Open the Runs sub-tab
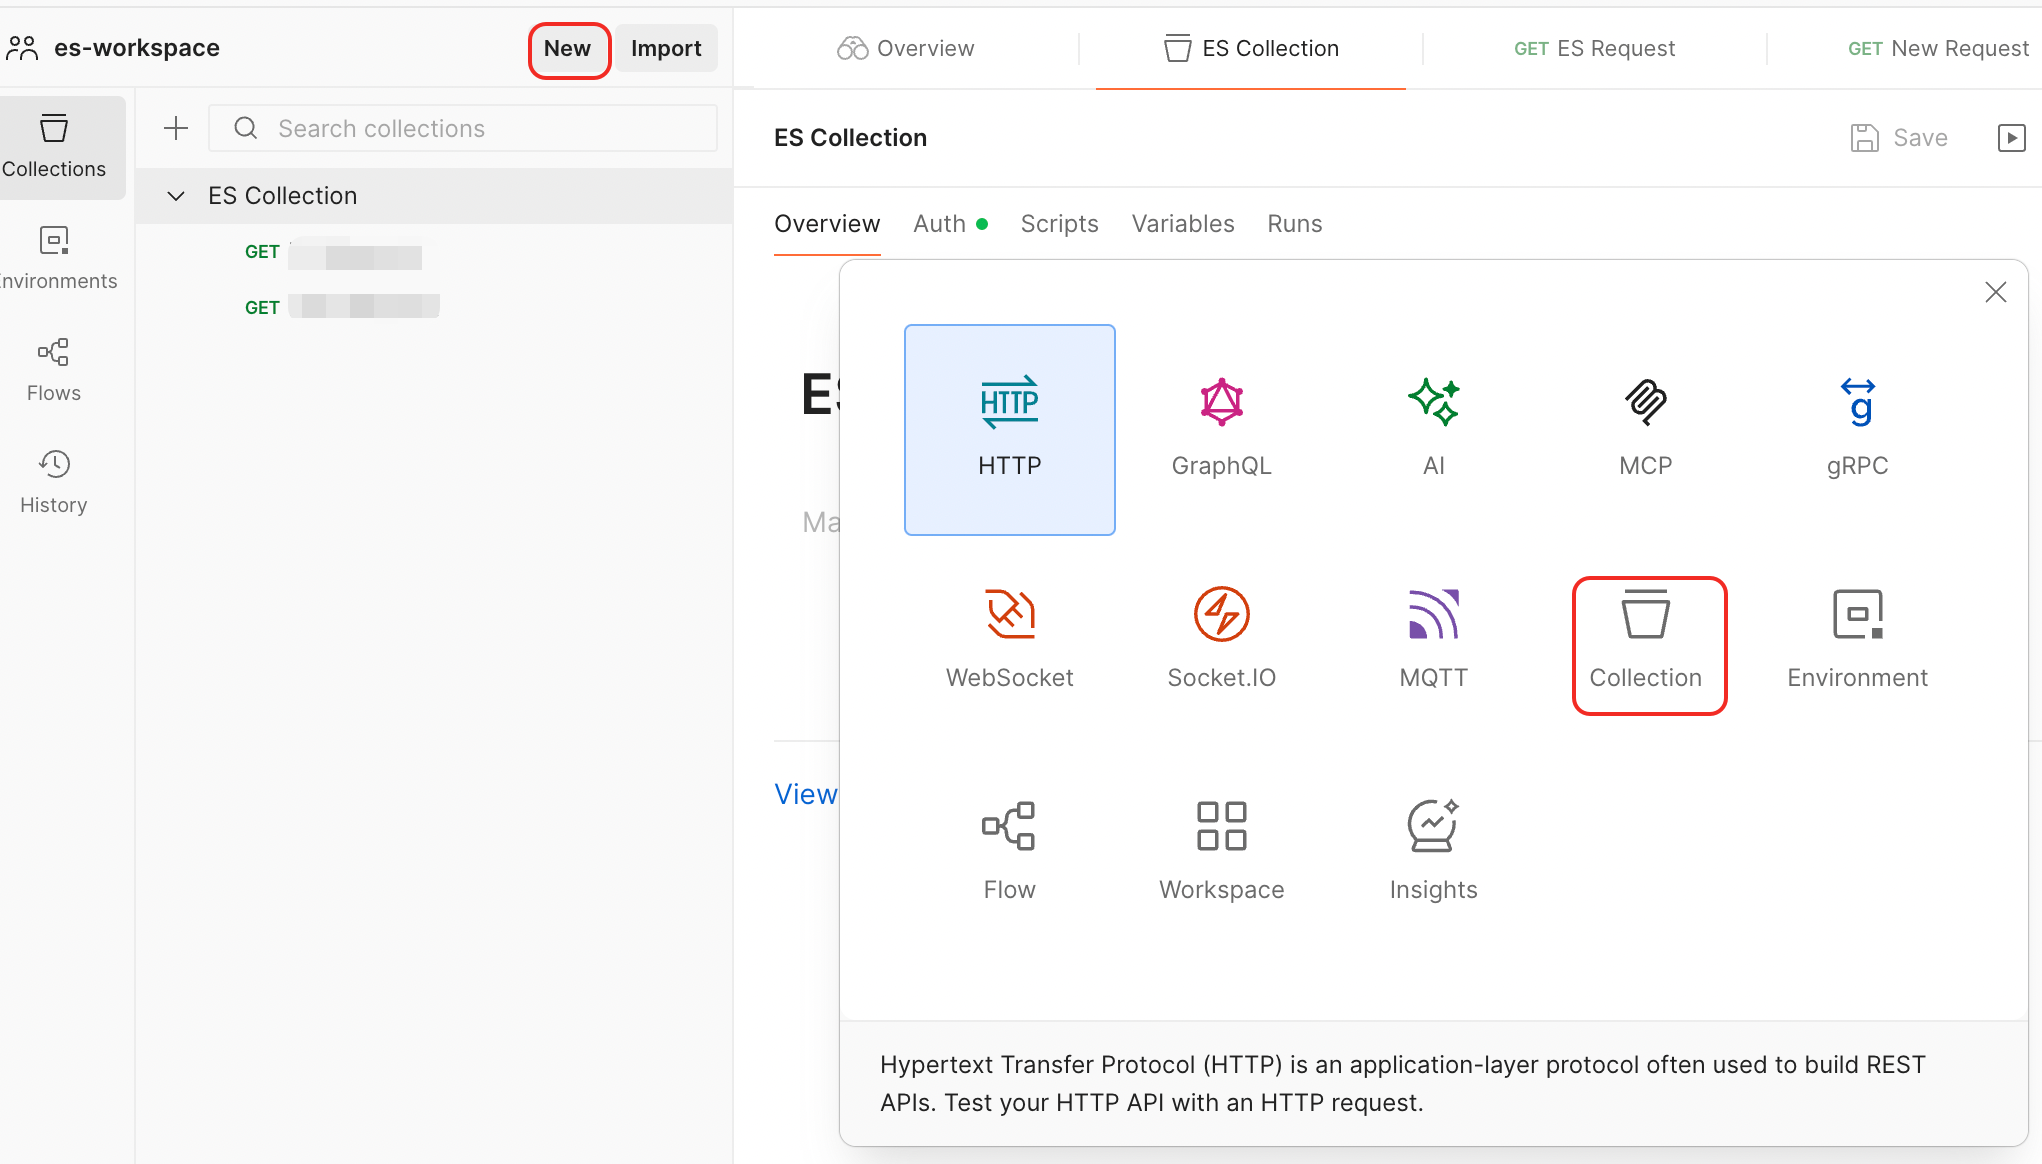 (x=1295, y=224)
